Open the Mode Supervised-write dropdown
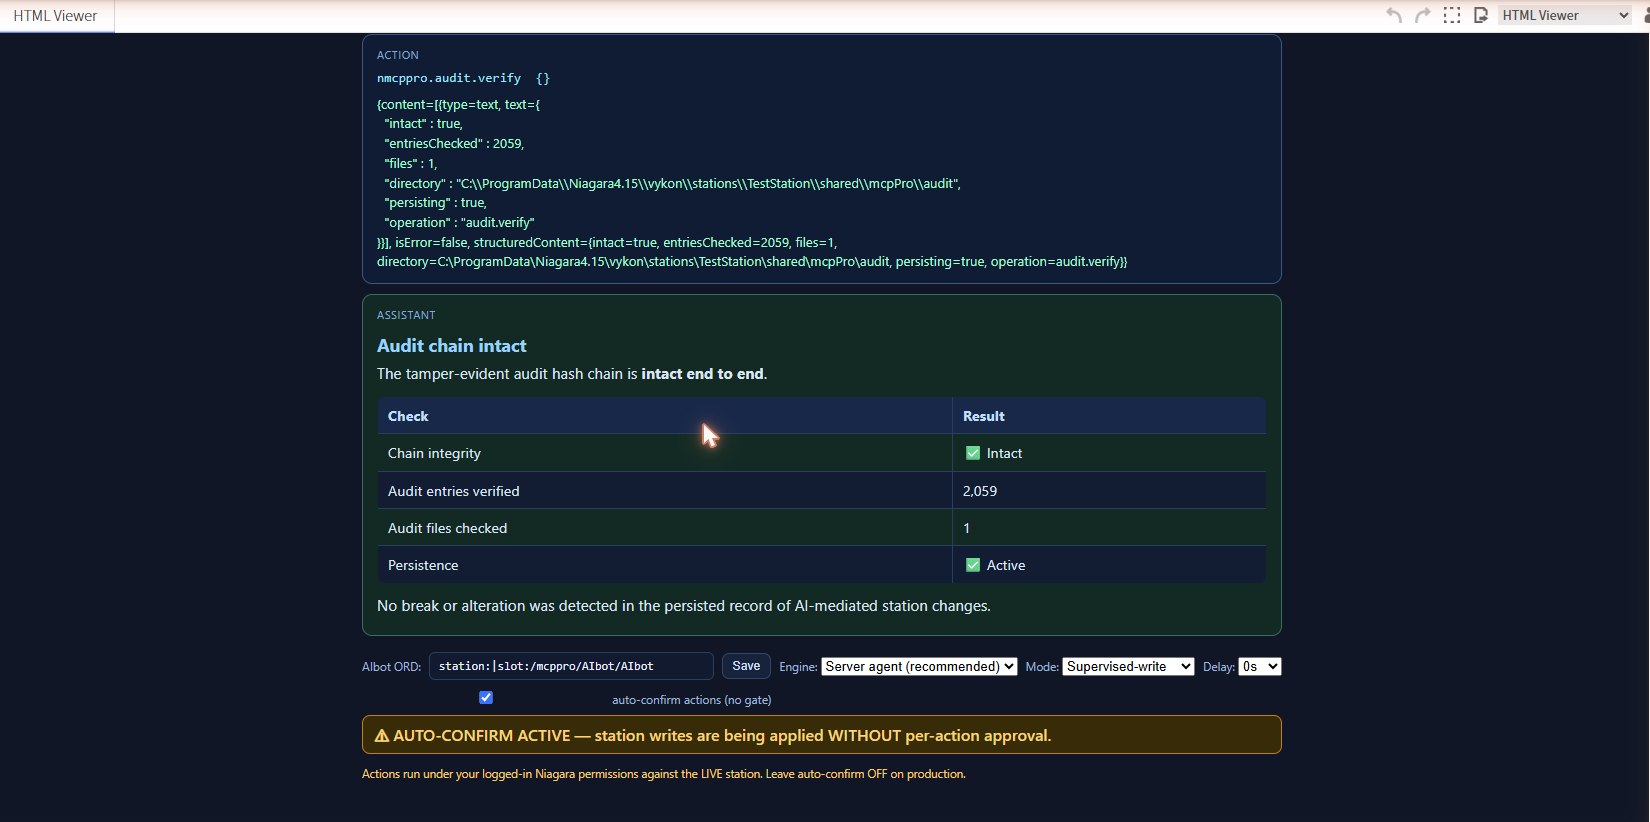The width and height of the screenshot is (1650, 822). pos(1128,667)
